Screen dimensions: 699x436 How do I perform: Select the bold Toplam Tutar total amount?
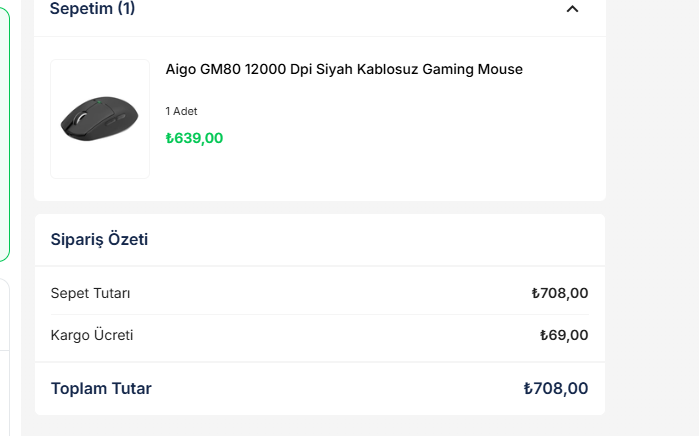556,388
